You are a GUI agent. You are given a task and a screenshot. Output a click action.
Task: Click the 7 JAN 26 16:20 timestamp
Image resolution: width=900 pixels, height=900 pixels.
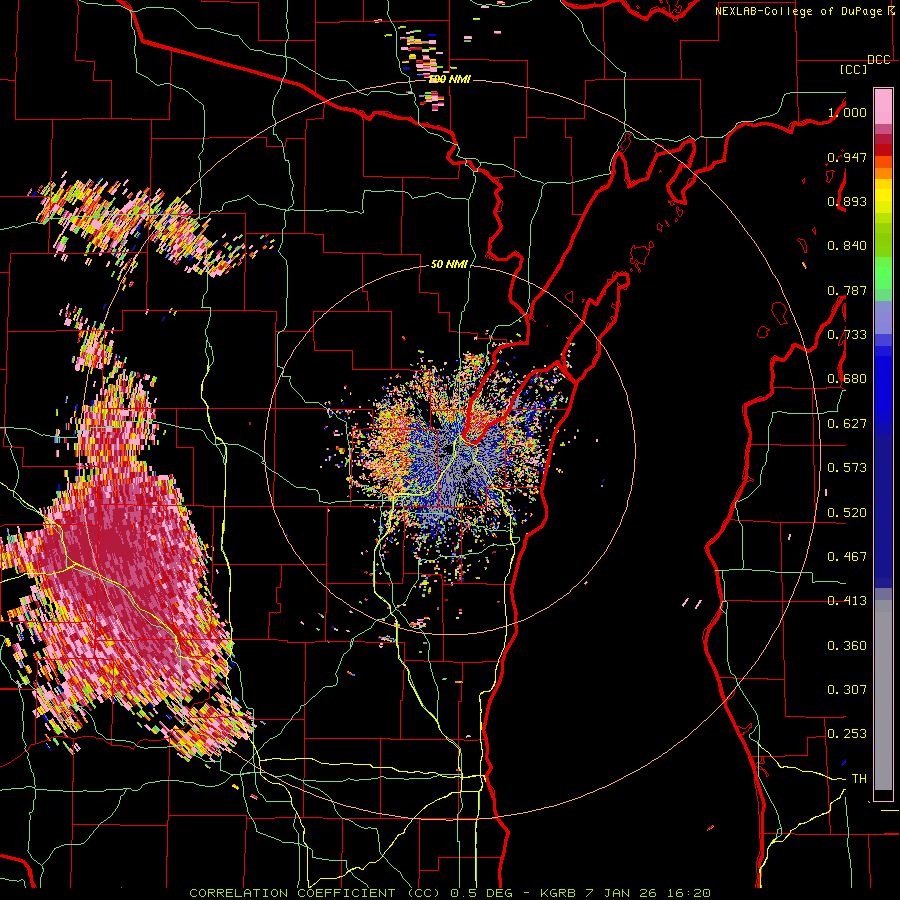coord(648,893)
